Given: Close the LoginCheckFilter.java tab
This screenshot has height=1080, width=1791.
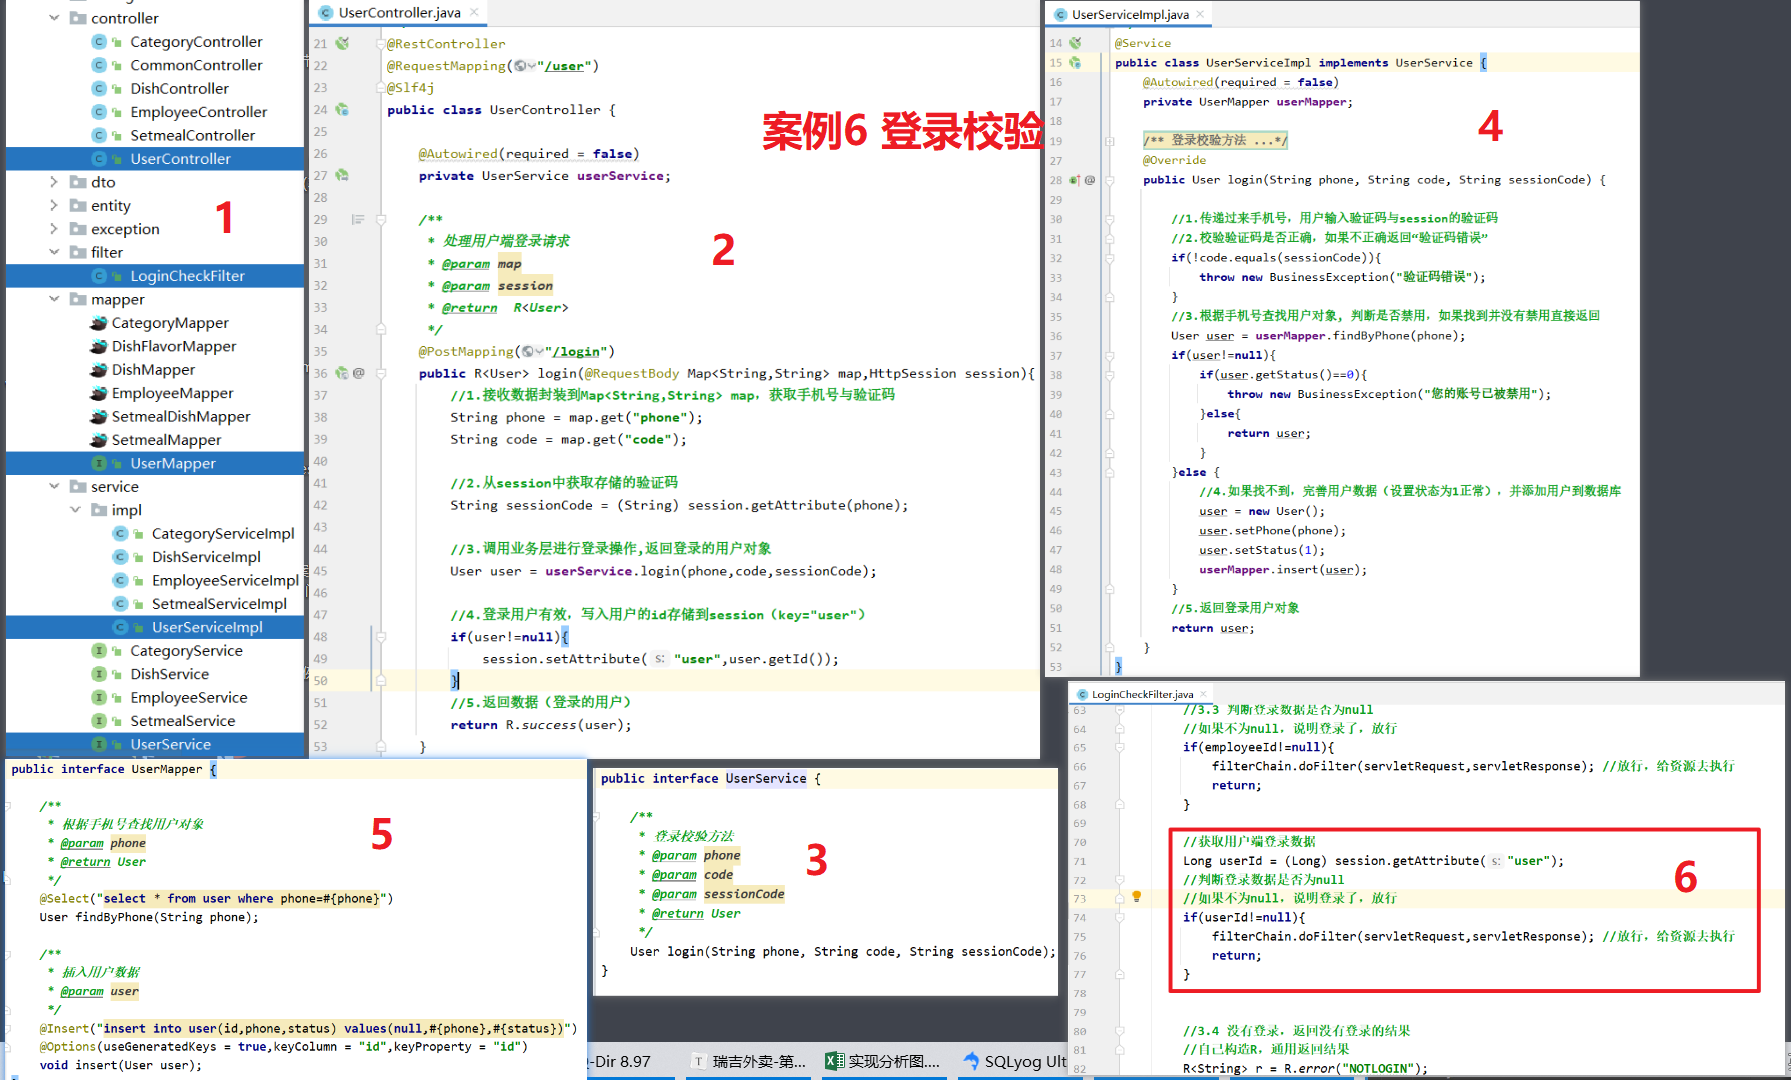Looking at the screenshot, I should [x=1203, y=694].
